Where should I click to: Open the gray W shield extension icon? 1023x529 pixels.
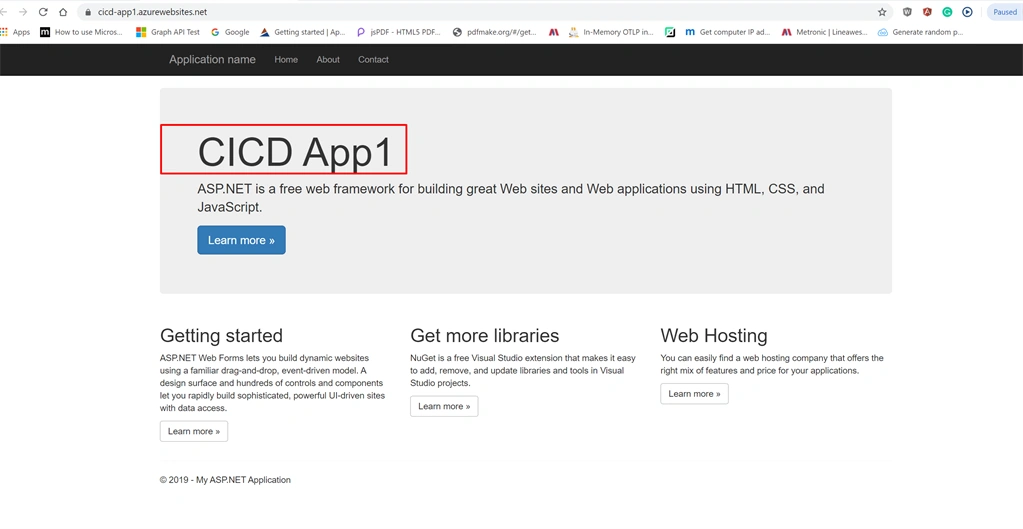coord(907,12)
